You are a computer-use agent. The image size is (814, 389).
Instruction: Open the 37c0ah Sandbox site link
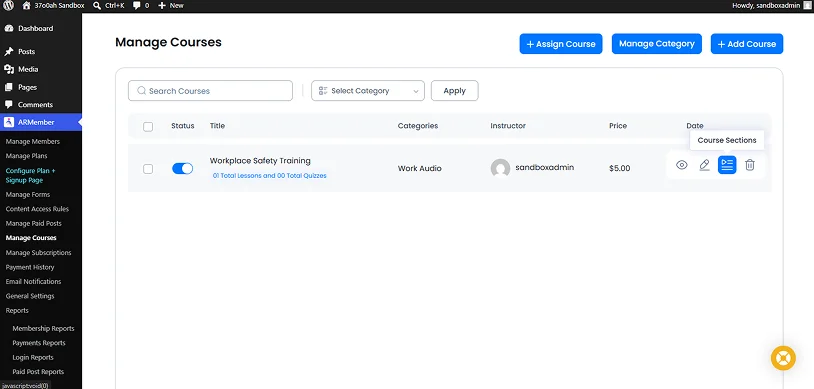[53, 5]
